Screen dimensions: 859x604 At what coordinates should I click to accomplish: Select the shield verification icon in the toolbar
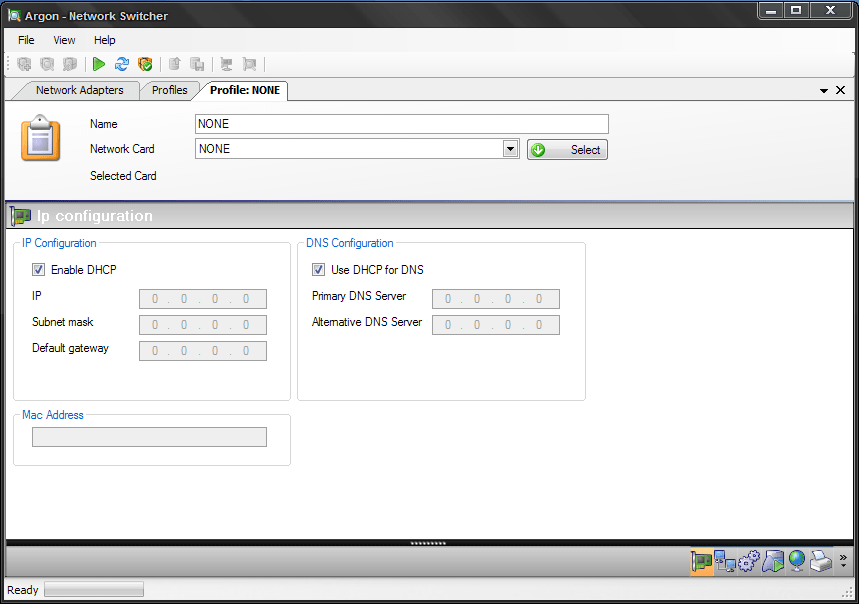pyautogui.click(x=145, y=64)
